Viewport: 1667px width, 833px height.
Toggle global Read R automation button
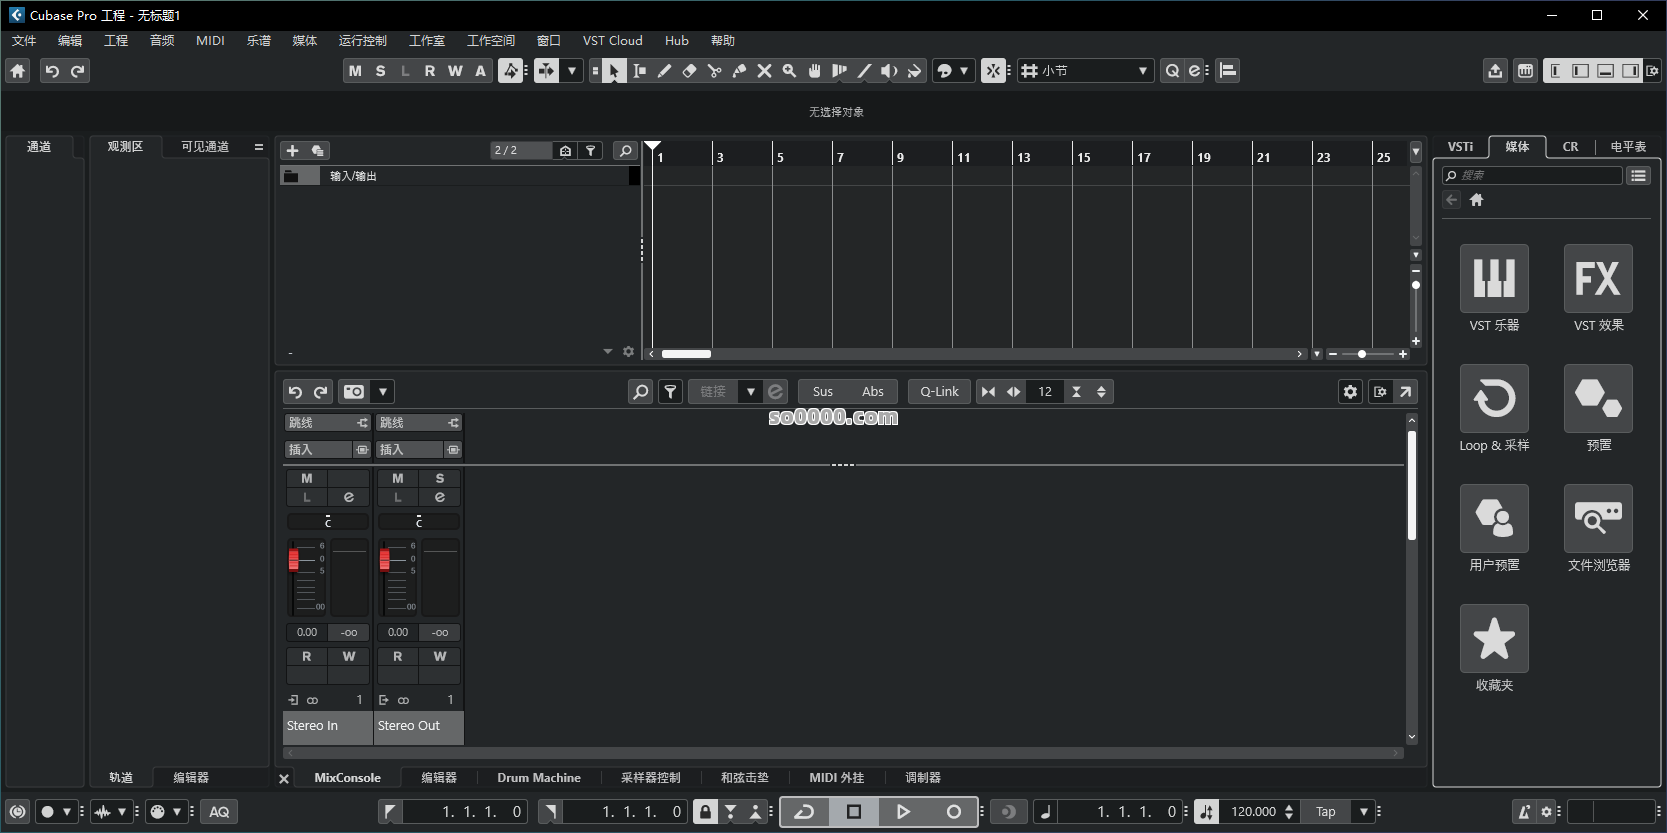point(430,71)
